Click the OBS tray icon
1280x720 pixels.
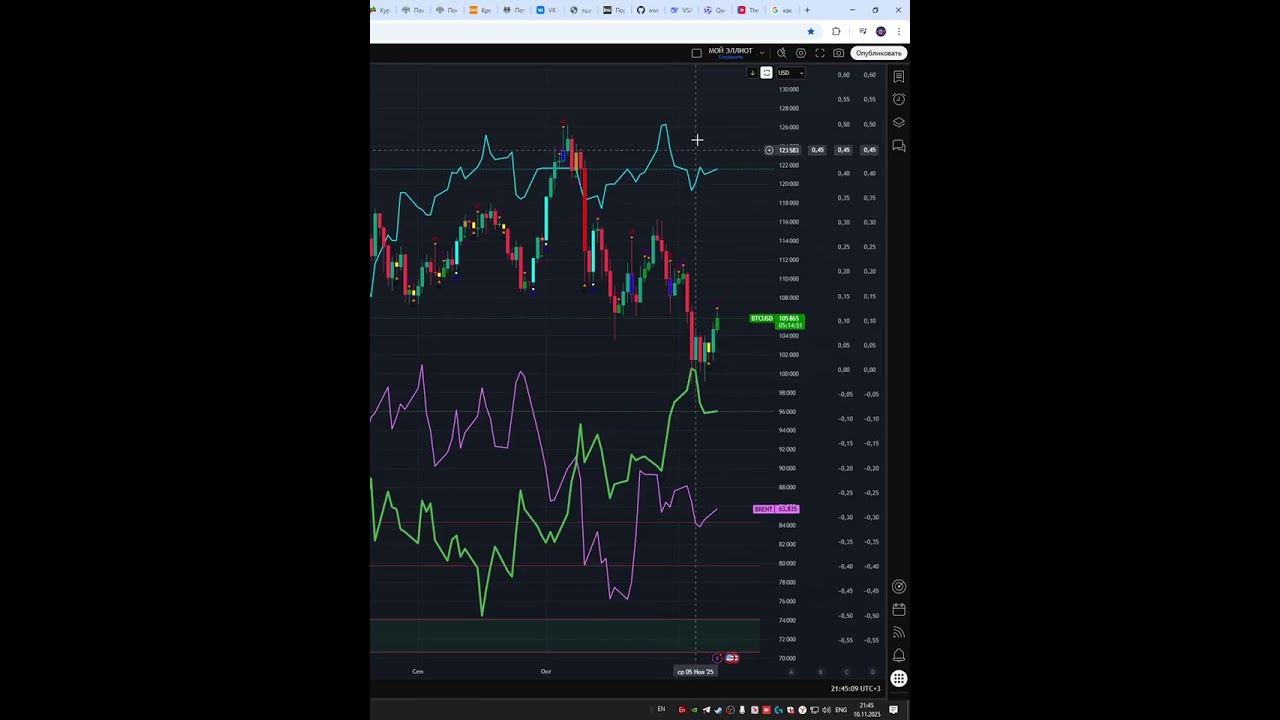click(731, 710)
